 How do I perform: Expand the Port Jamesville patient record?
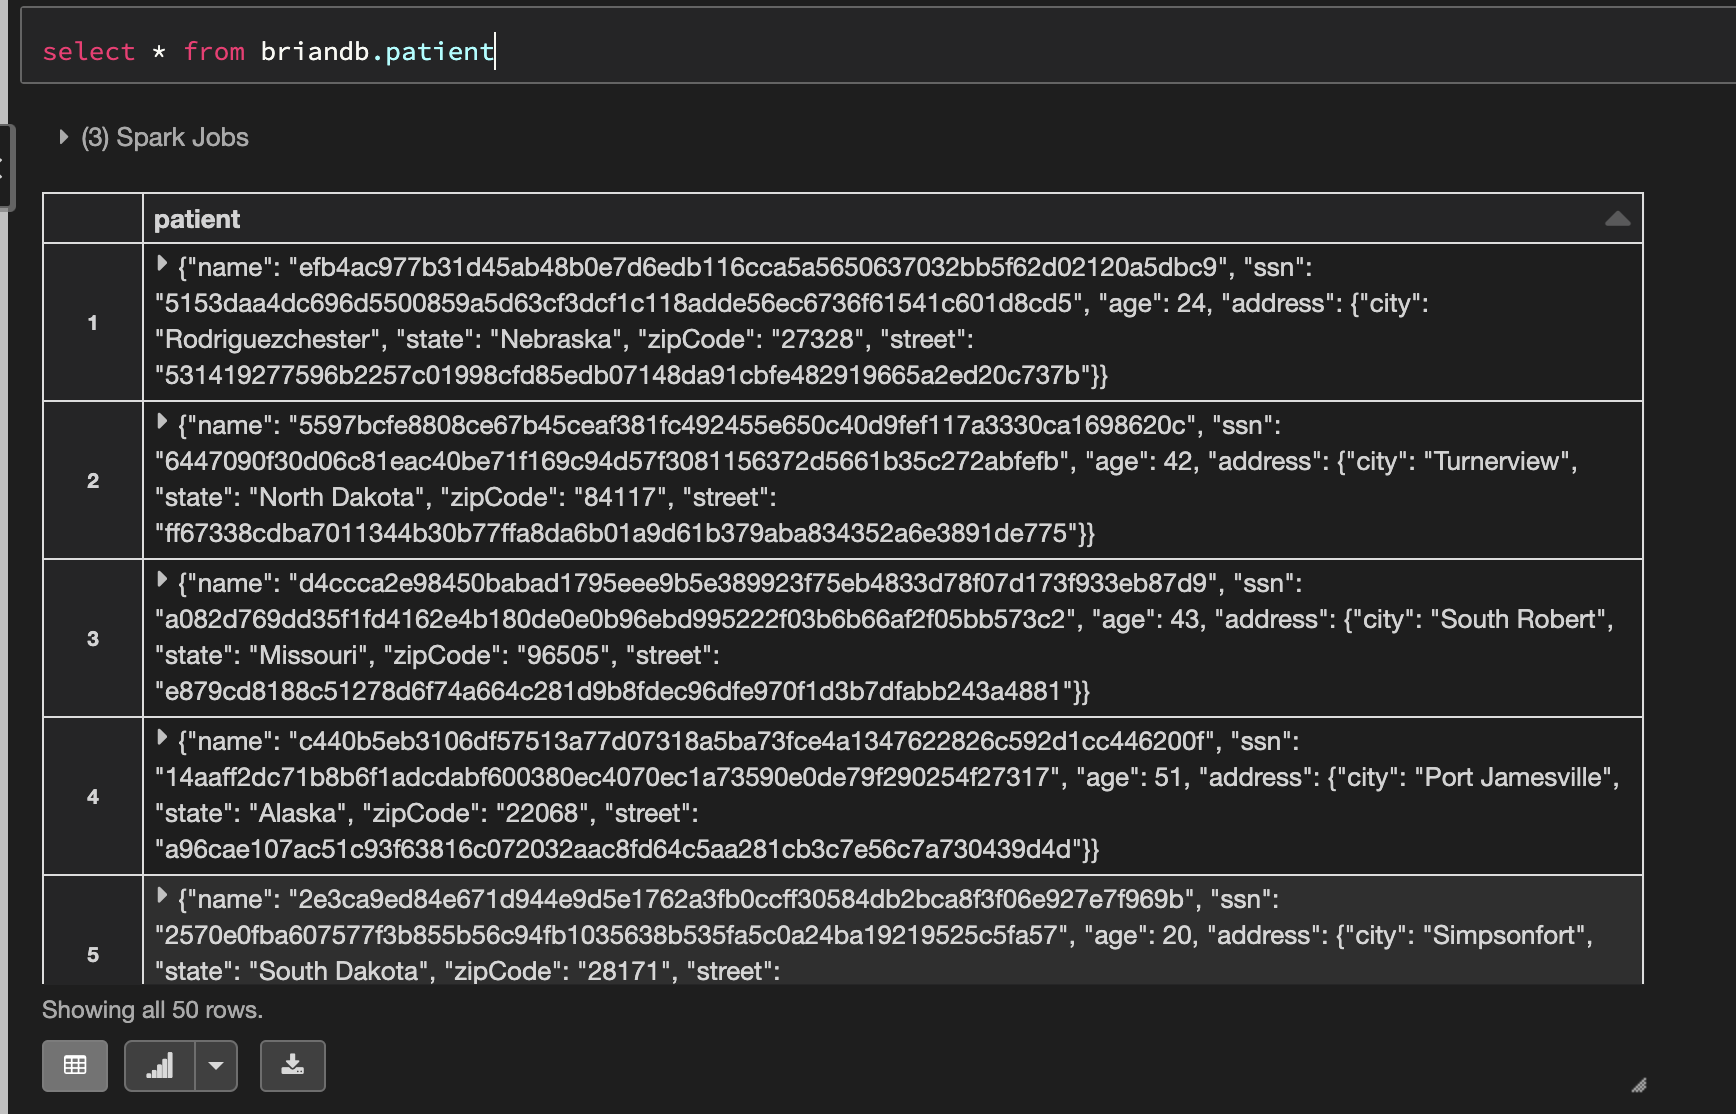click(162, 738)
